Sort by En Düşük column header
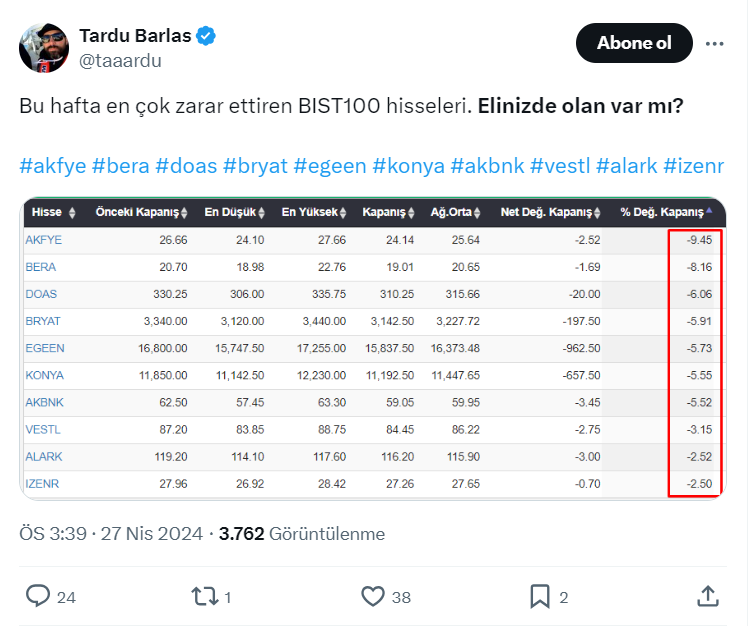Image resolution: width=751 pixels, height=626 pixels. tap(234, 212)
